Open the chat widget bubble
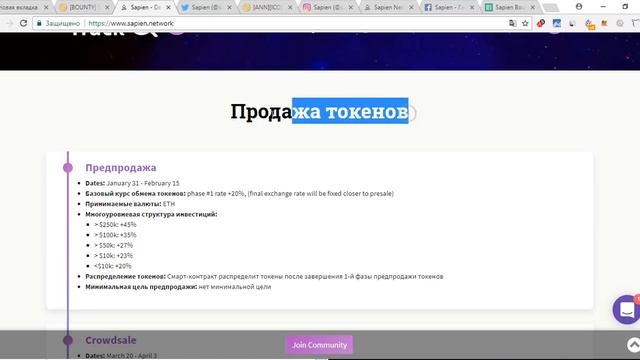 click(x=627, y=309)
